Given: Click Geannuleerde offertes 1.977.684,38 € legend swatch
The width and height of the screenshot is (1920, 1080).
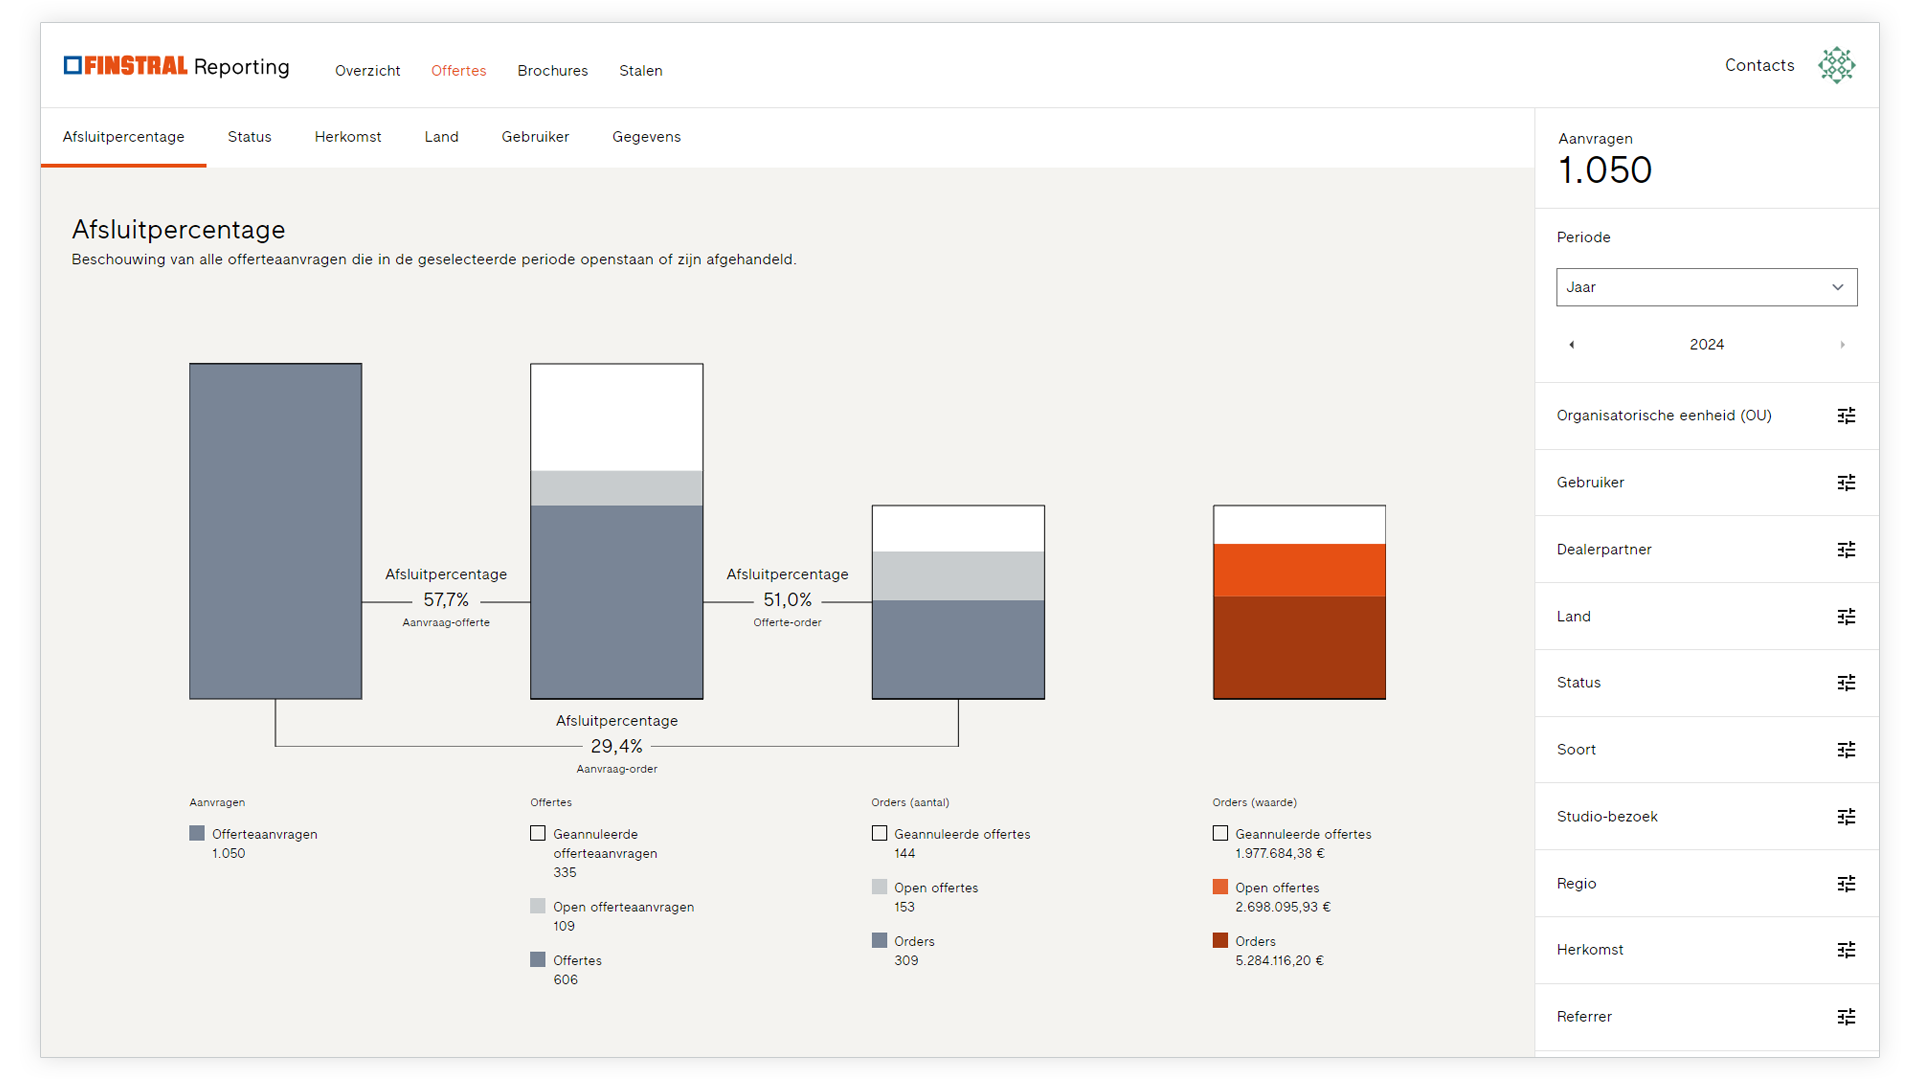Looking at the screenshot, I should coord(1220,833).
